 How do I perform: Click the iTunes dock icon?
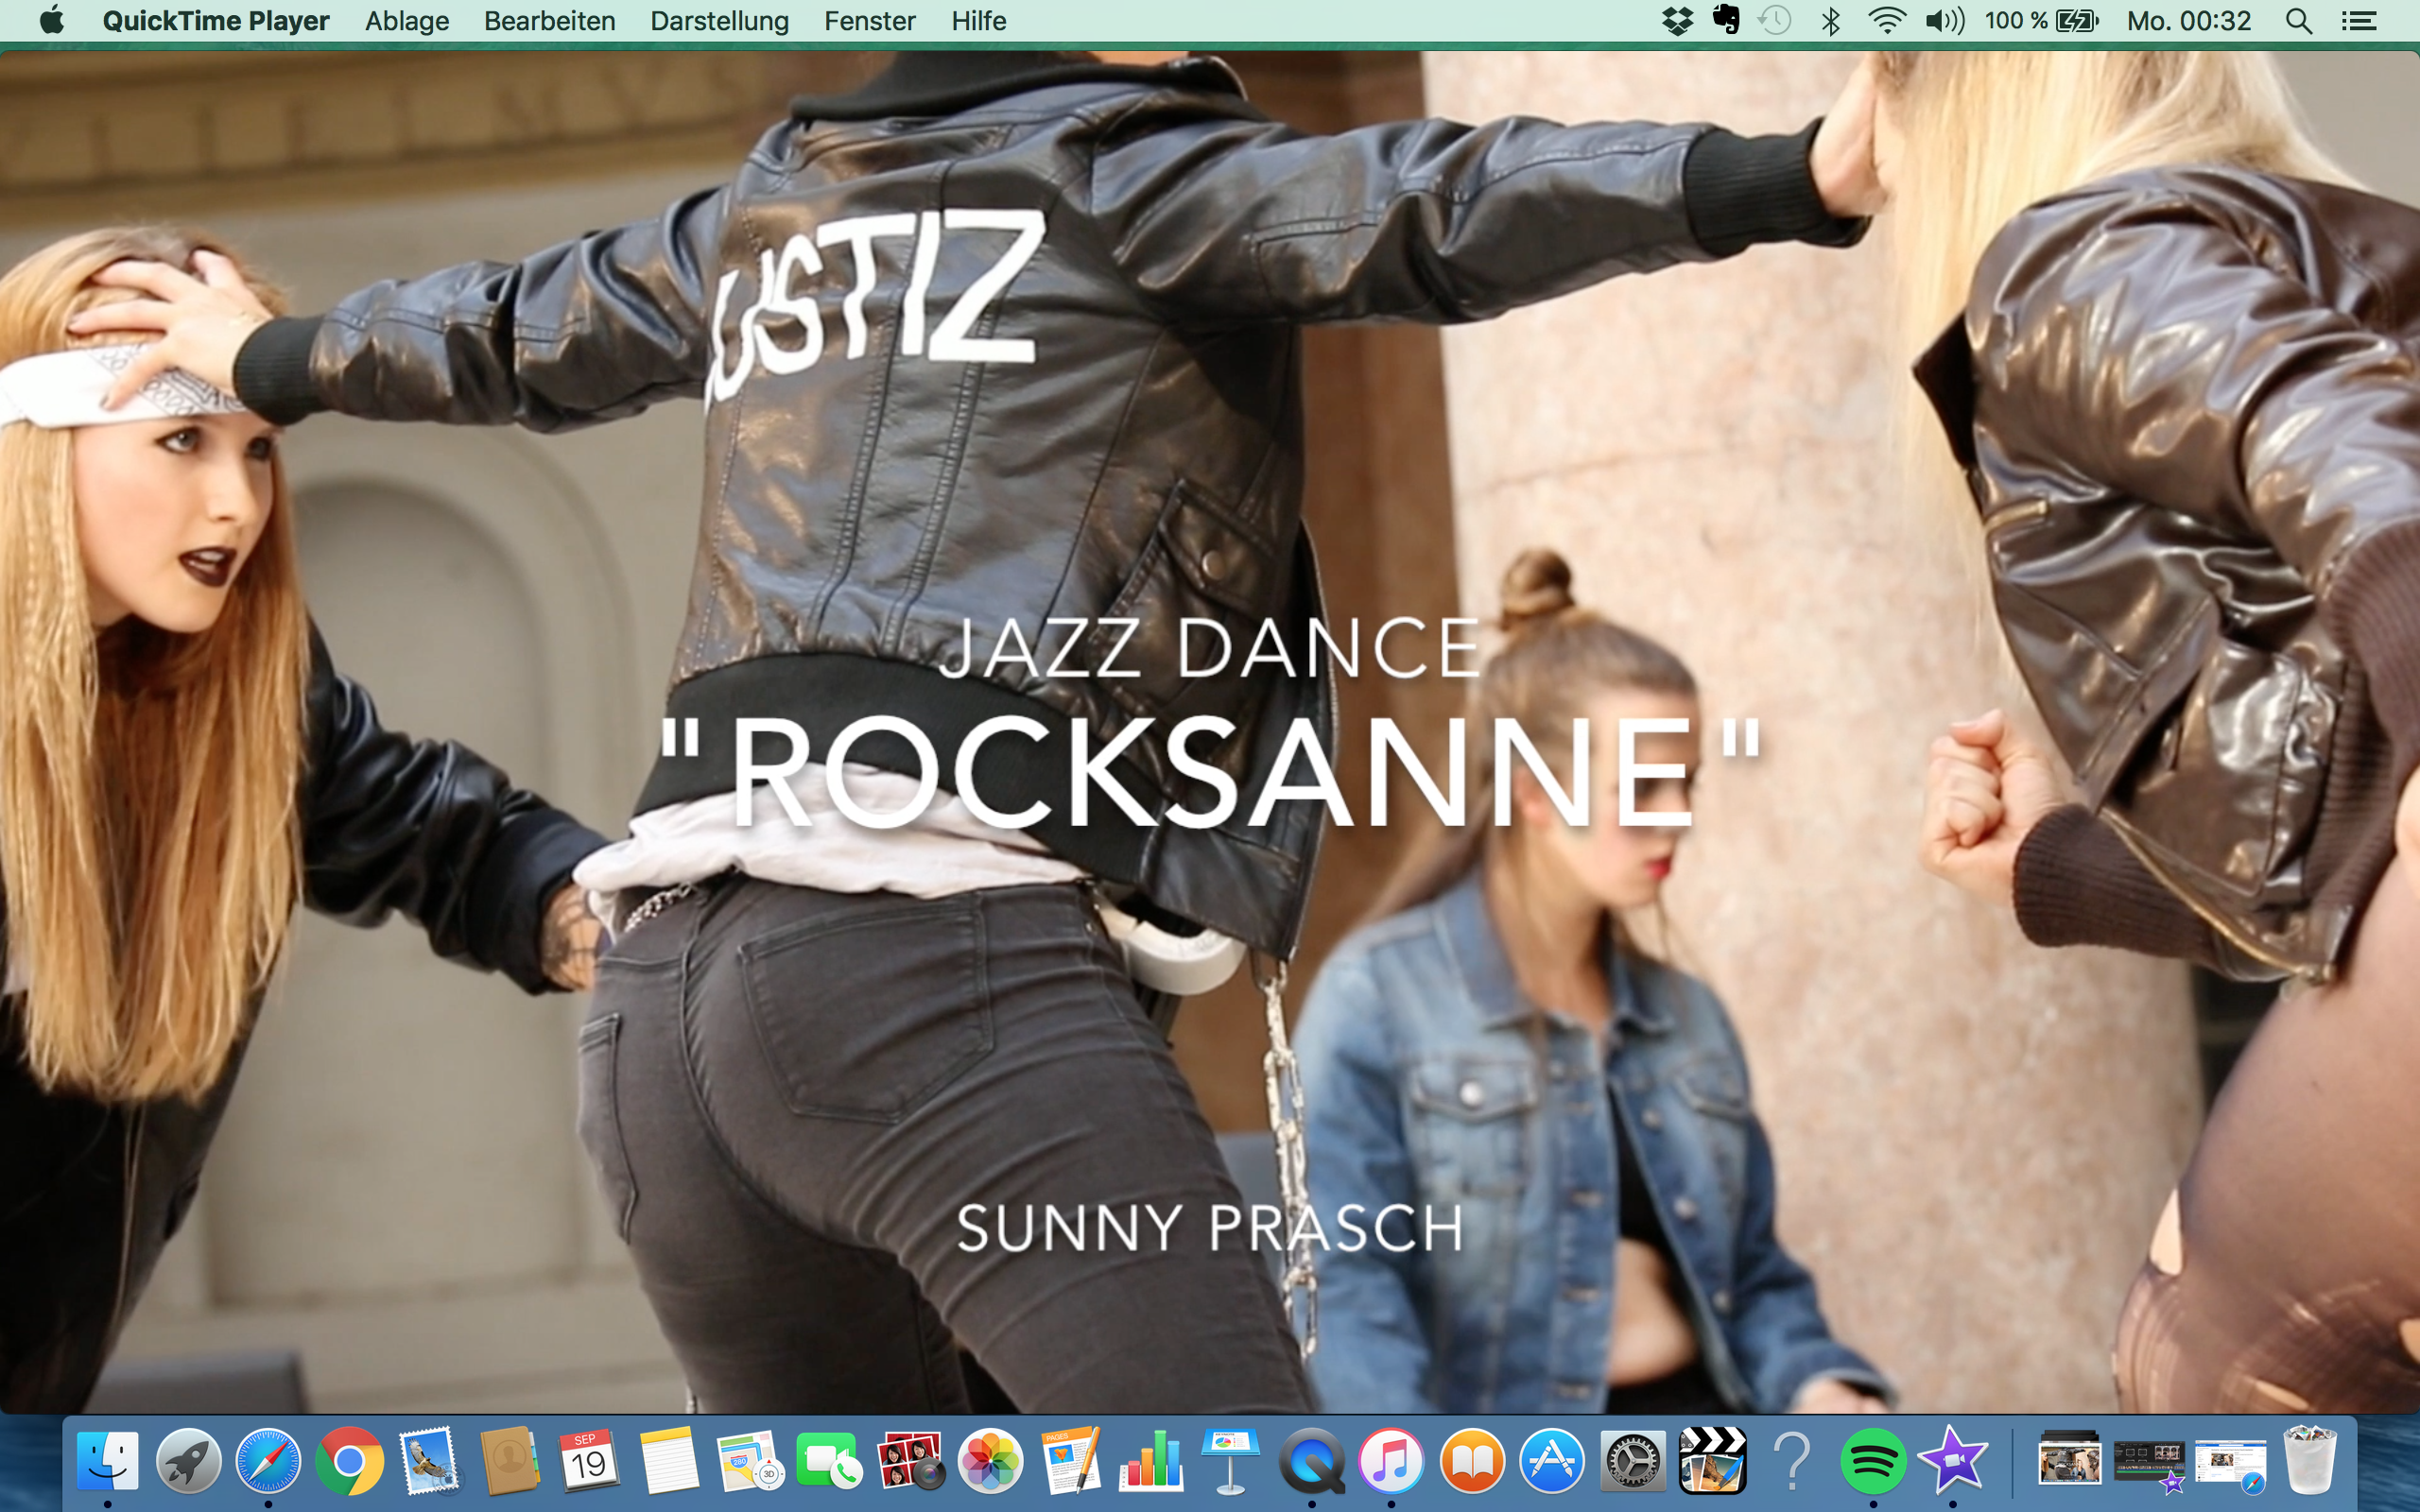pyautogui.click(x=1391, y=1461)
